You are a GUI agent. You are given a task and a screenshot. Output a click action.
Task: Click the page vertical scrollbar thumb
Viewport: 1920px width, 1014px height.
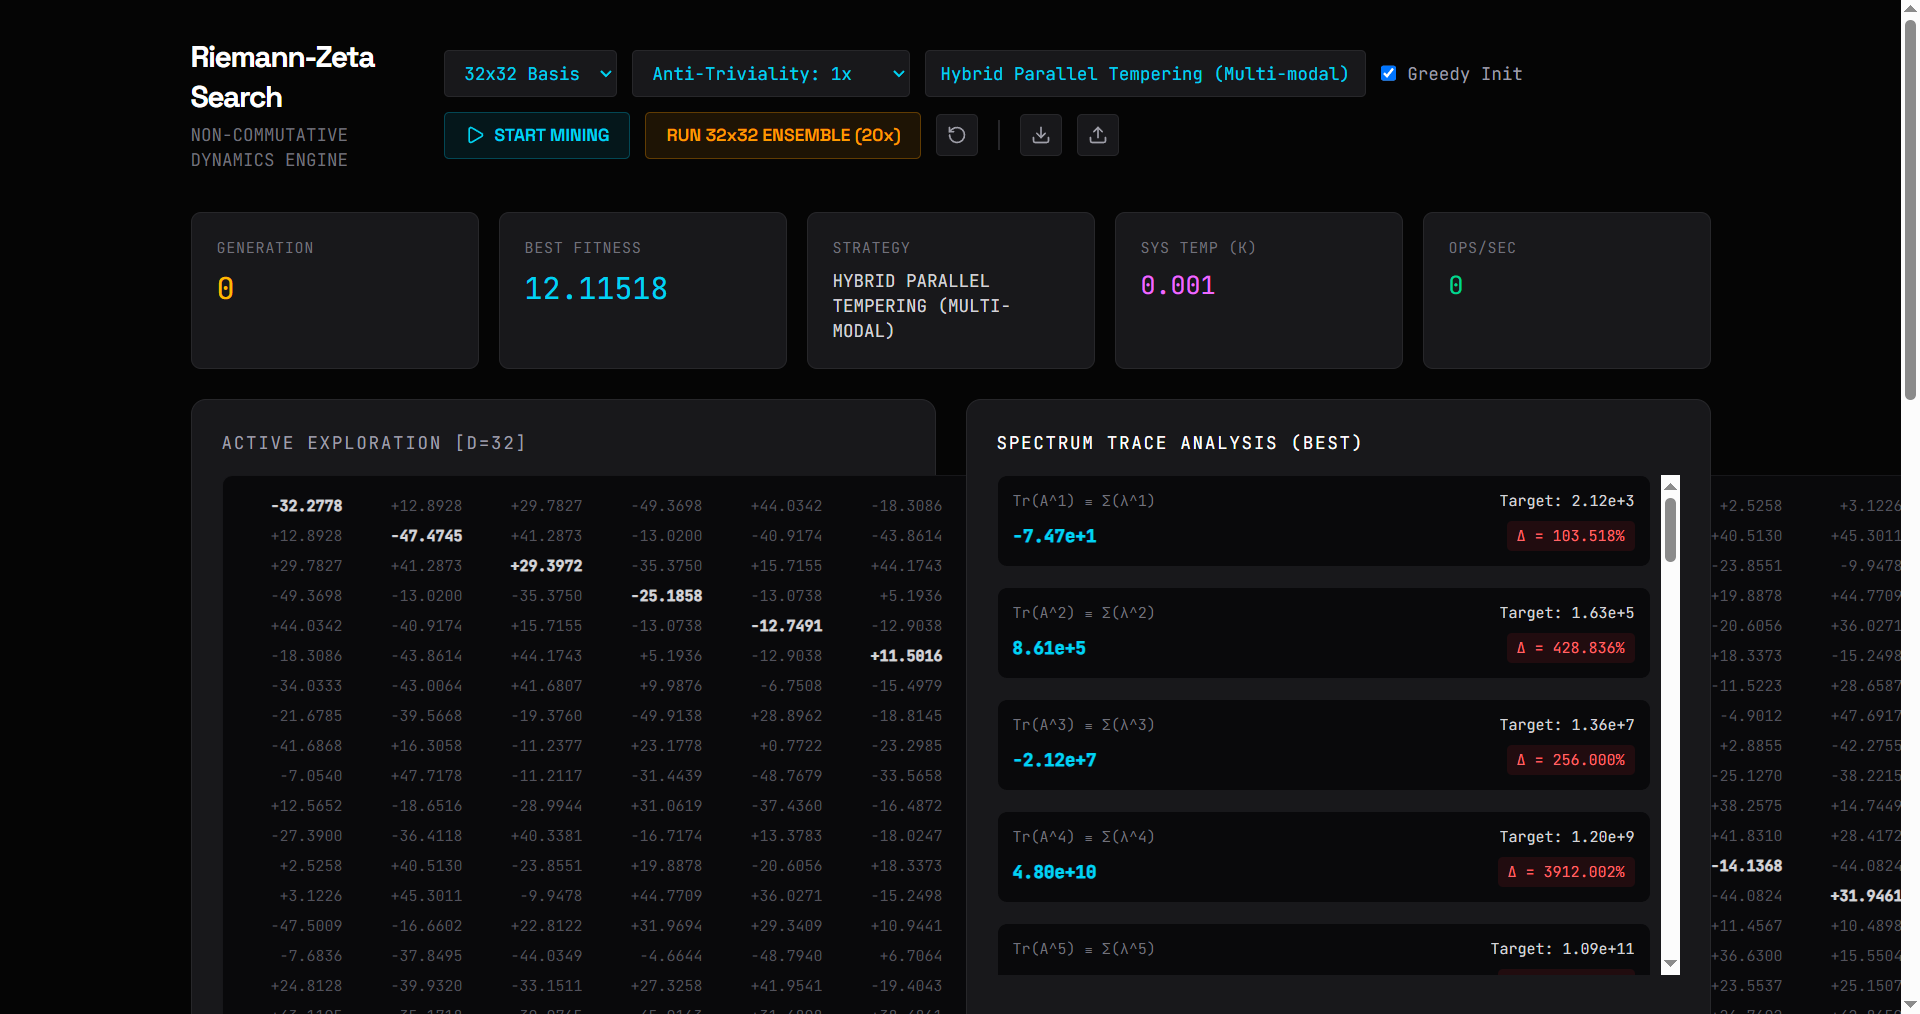[x=1910, y=210]
